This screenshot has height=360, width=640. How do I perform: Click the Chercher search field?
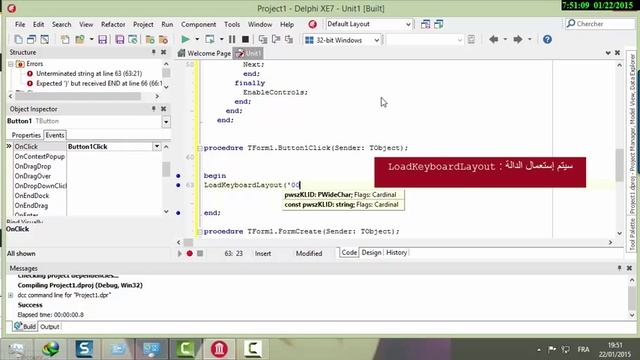coord(600,24)
